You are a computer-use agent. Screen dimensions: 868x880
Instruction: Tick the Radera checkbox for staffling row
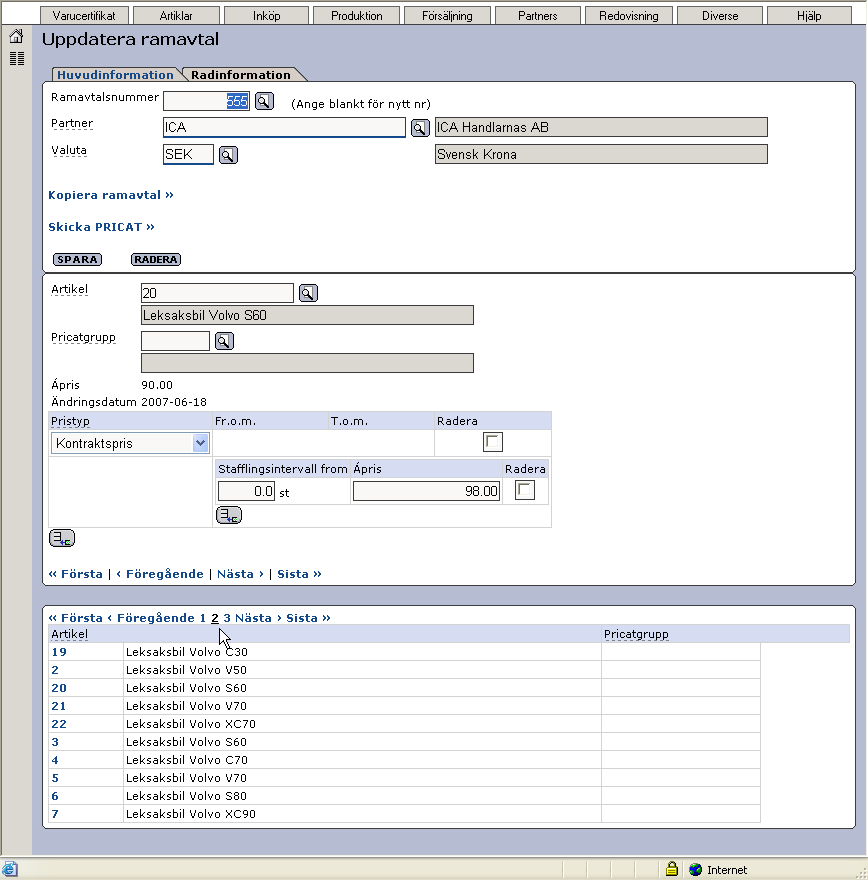[525, 490]
